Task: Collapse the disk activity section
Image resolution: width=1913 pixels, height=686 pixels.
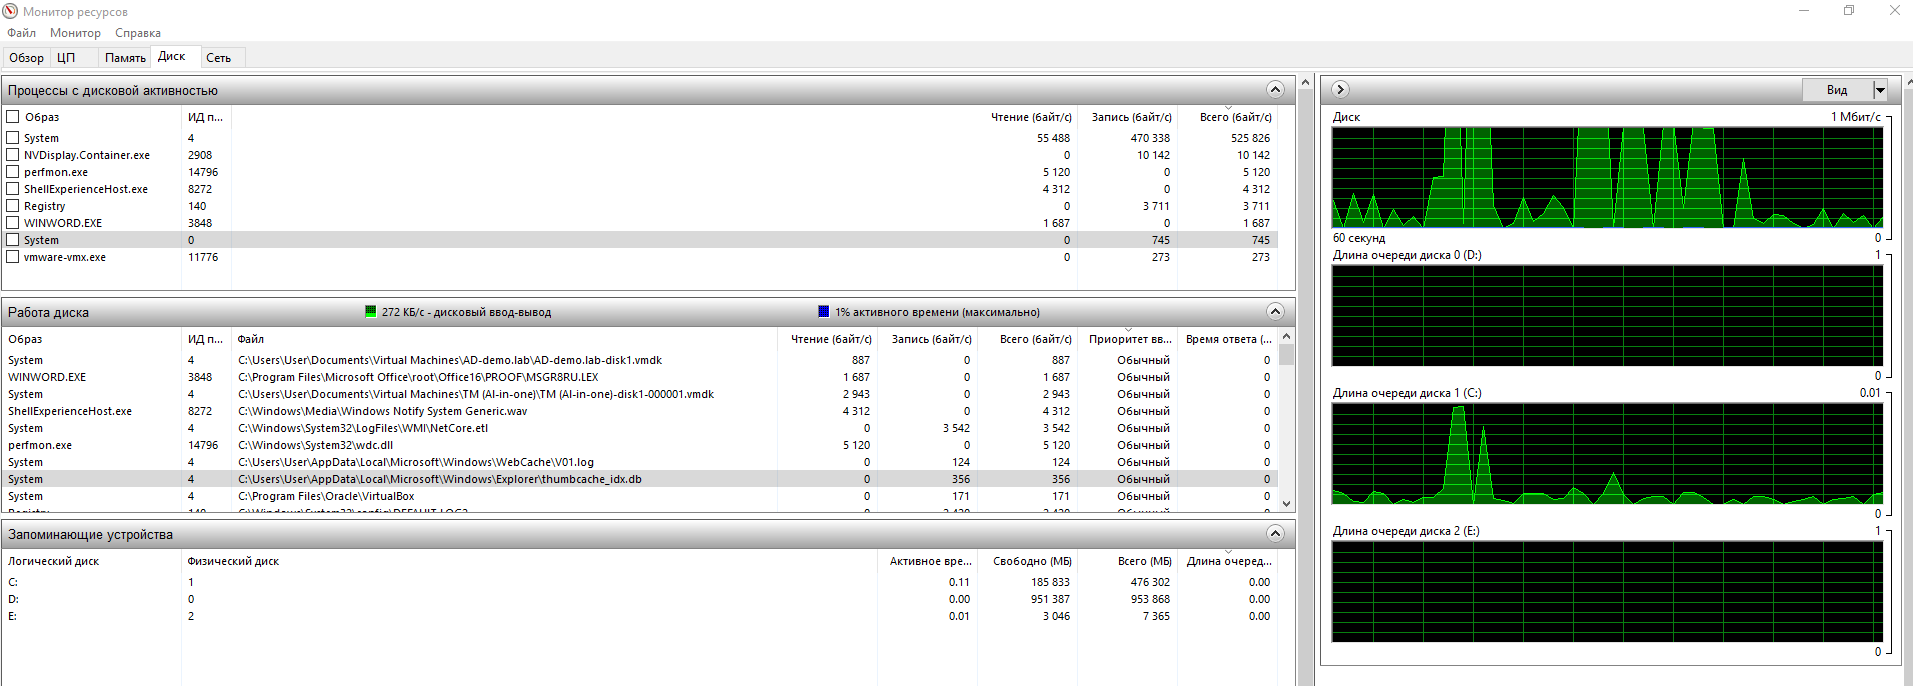Action: pyautogui.click(x=1275, y=312)
